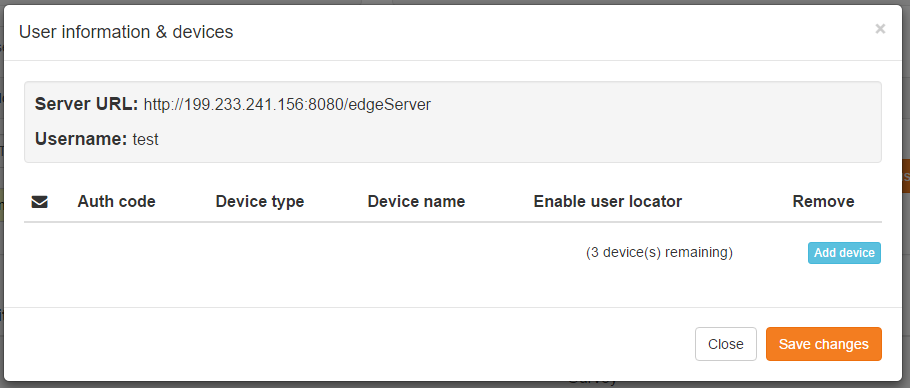Click the Close button

click(725, 344)
